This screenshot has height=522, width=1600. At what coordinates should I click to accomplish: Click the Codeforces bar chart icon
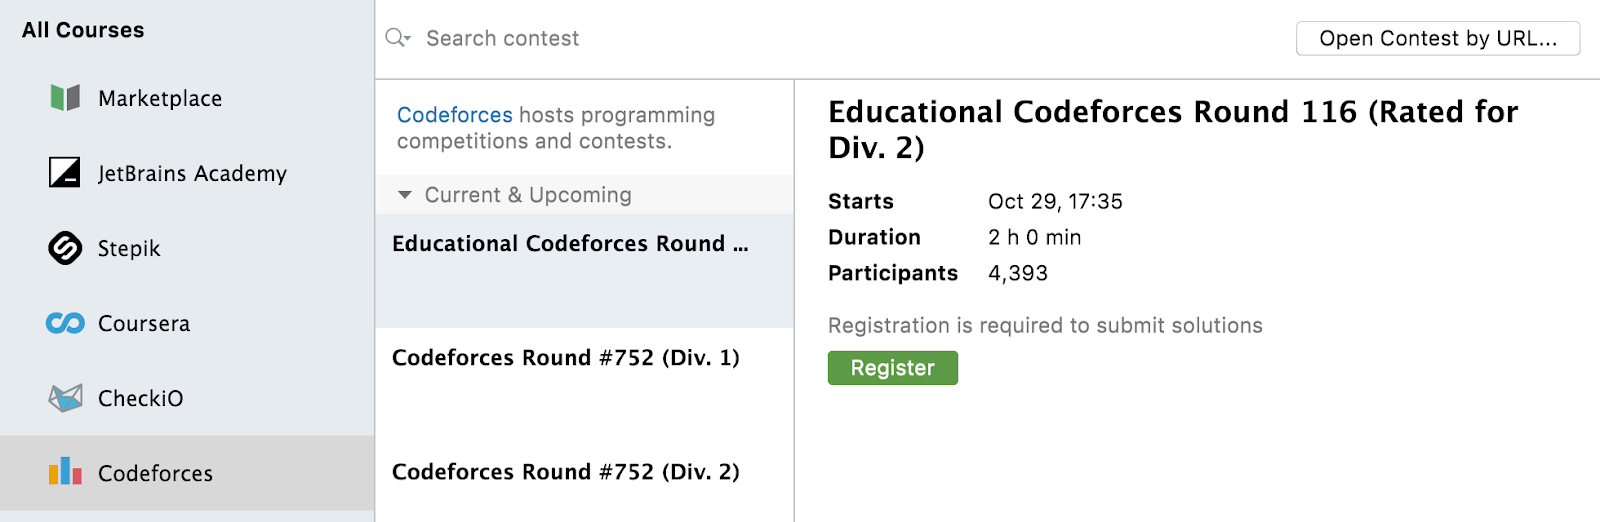tap(65, 472)
